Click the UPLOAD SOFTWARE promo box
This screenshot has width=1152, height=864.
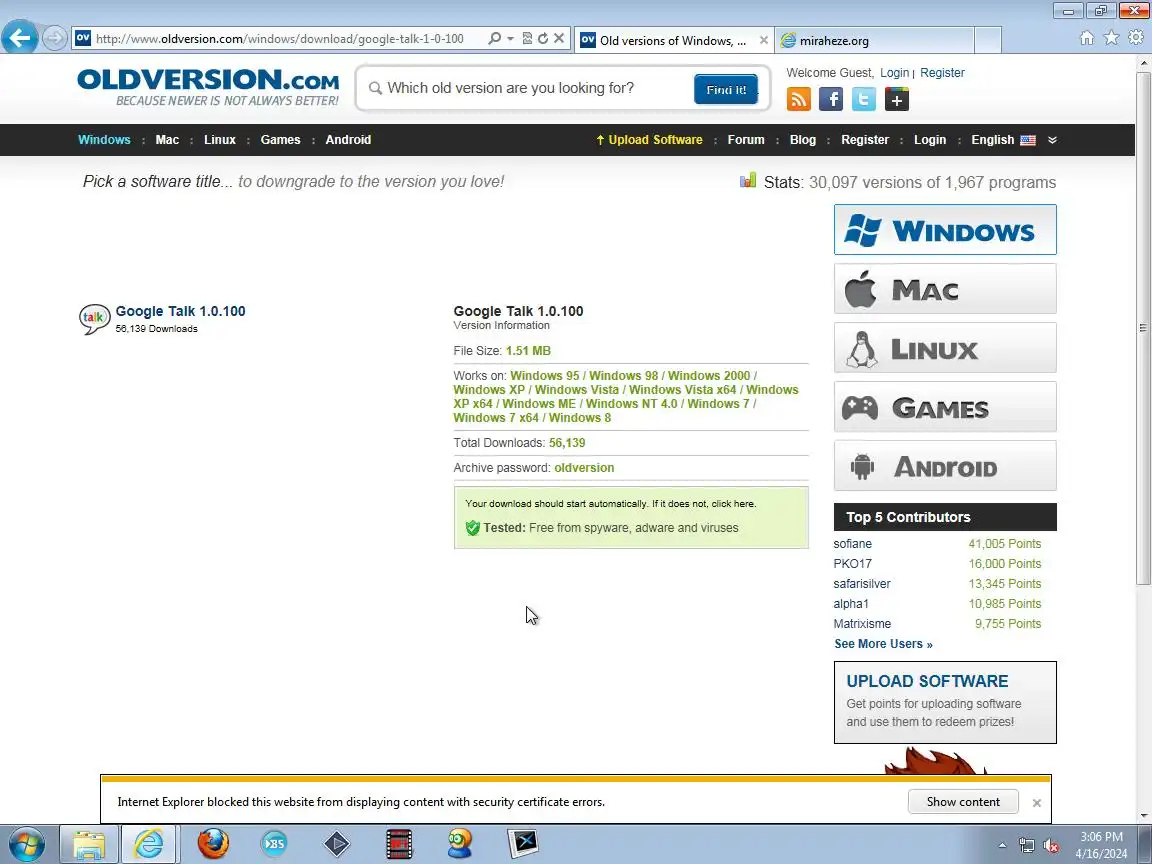coord(945,702)
